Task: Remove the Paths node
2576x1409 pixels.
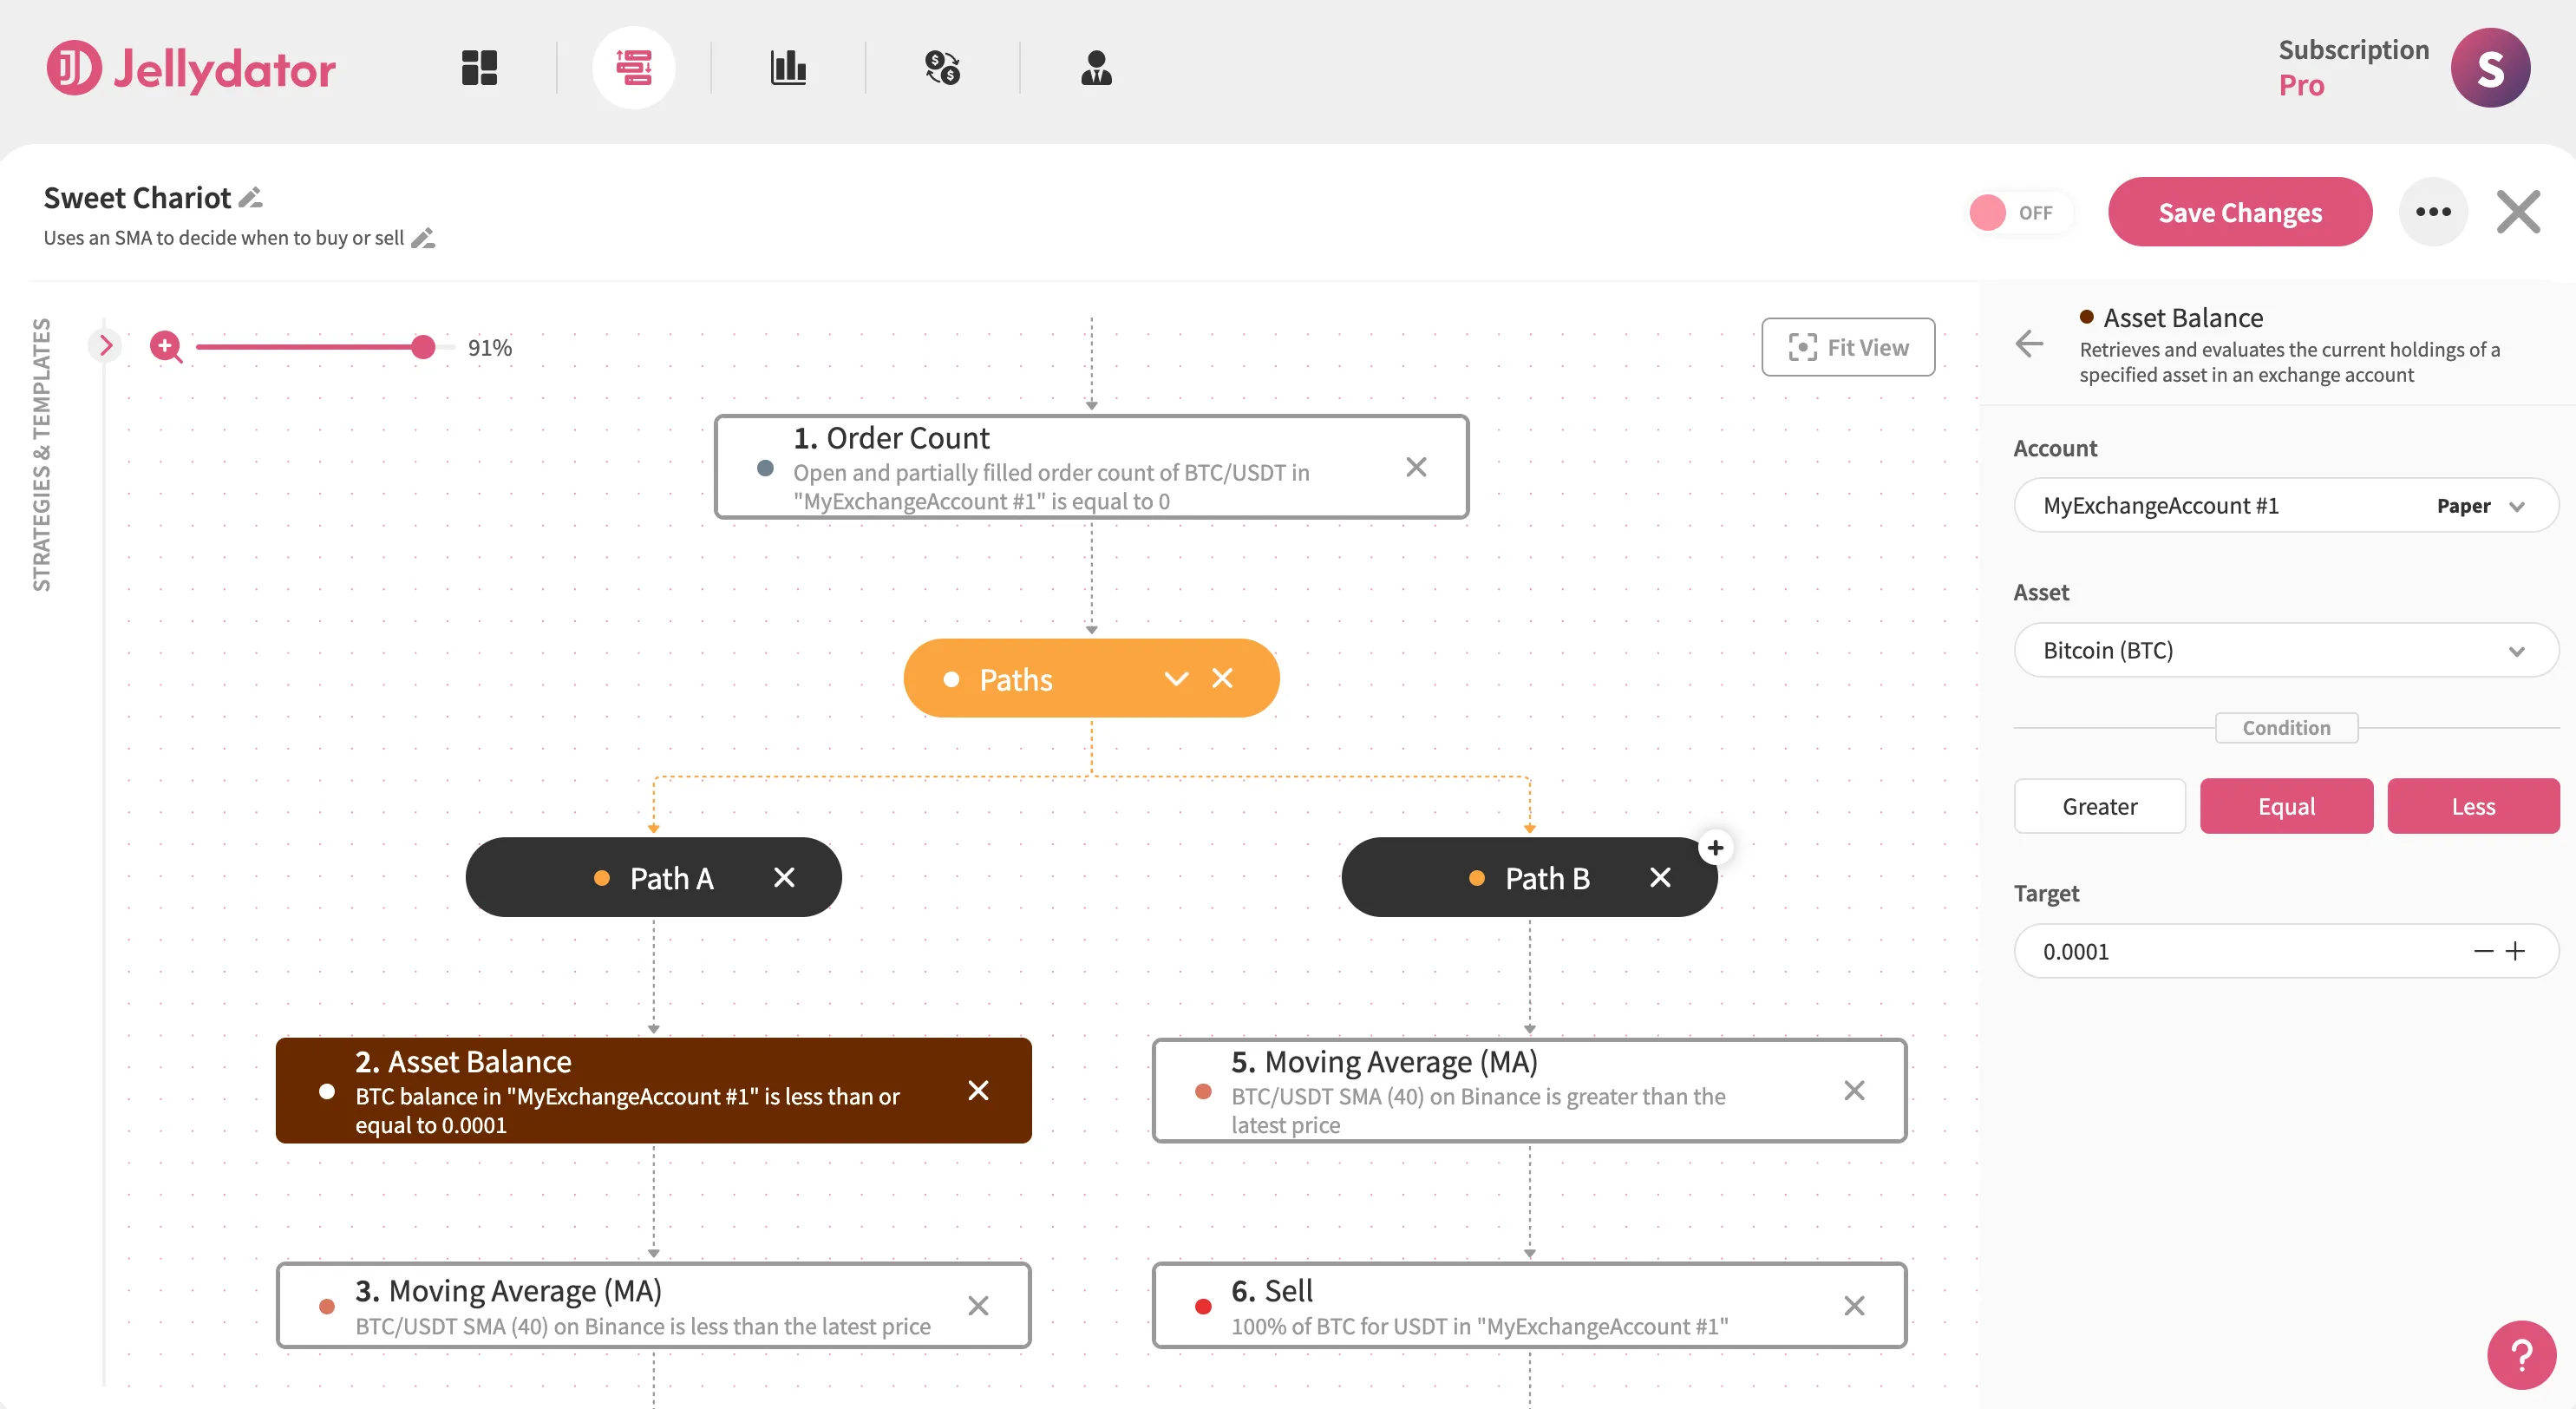Action: click(x=1222, y=678)
